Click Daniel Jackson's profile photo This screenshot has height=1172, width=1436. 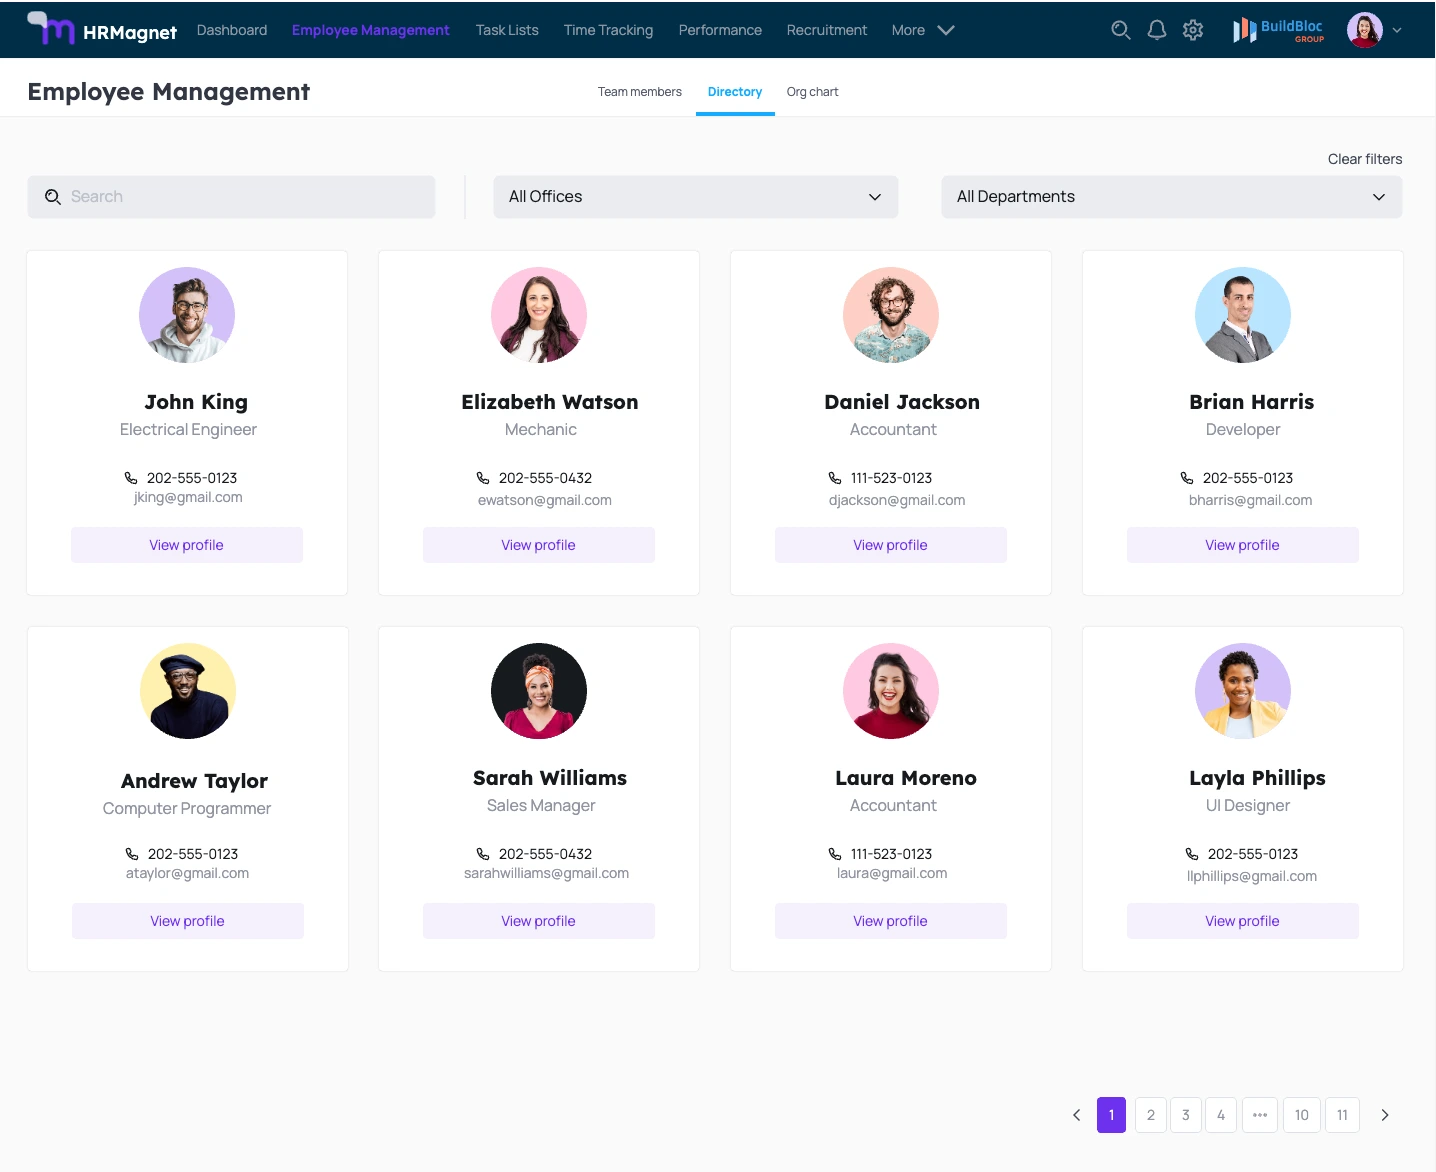coord(891,315)
